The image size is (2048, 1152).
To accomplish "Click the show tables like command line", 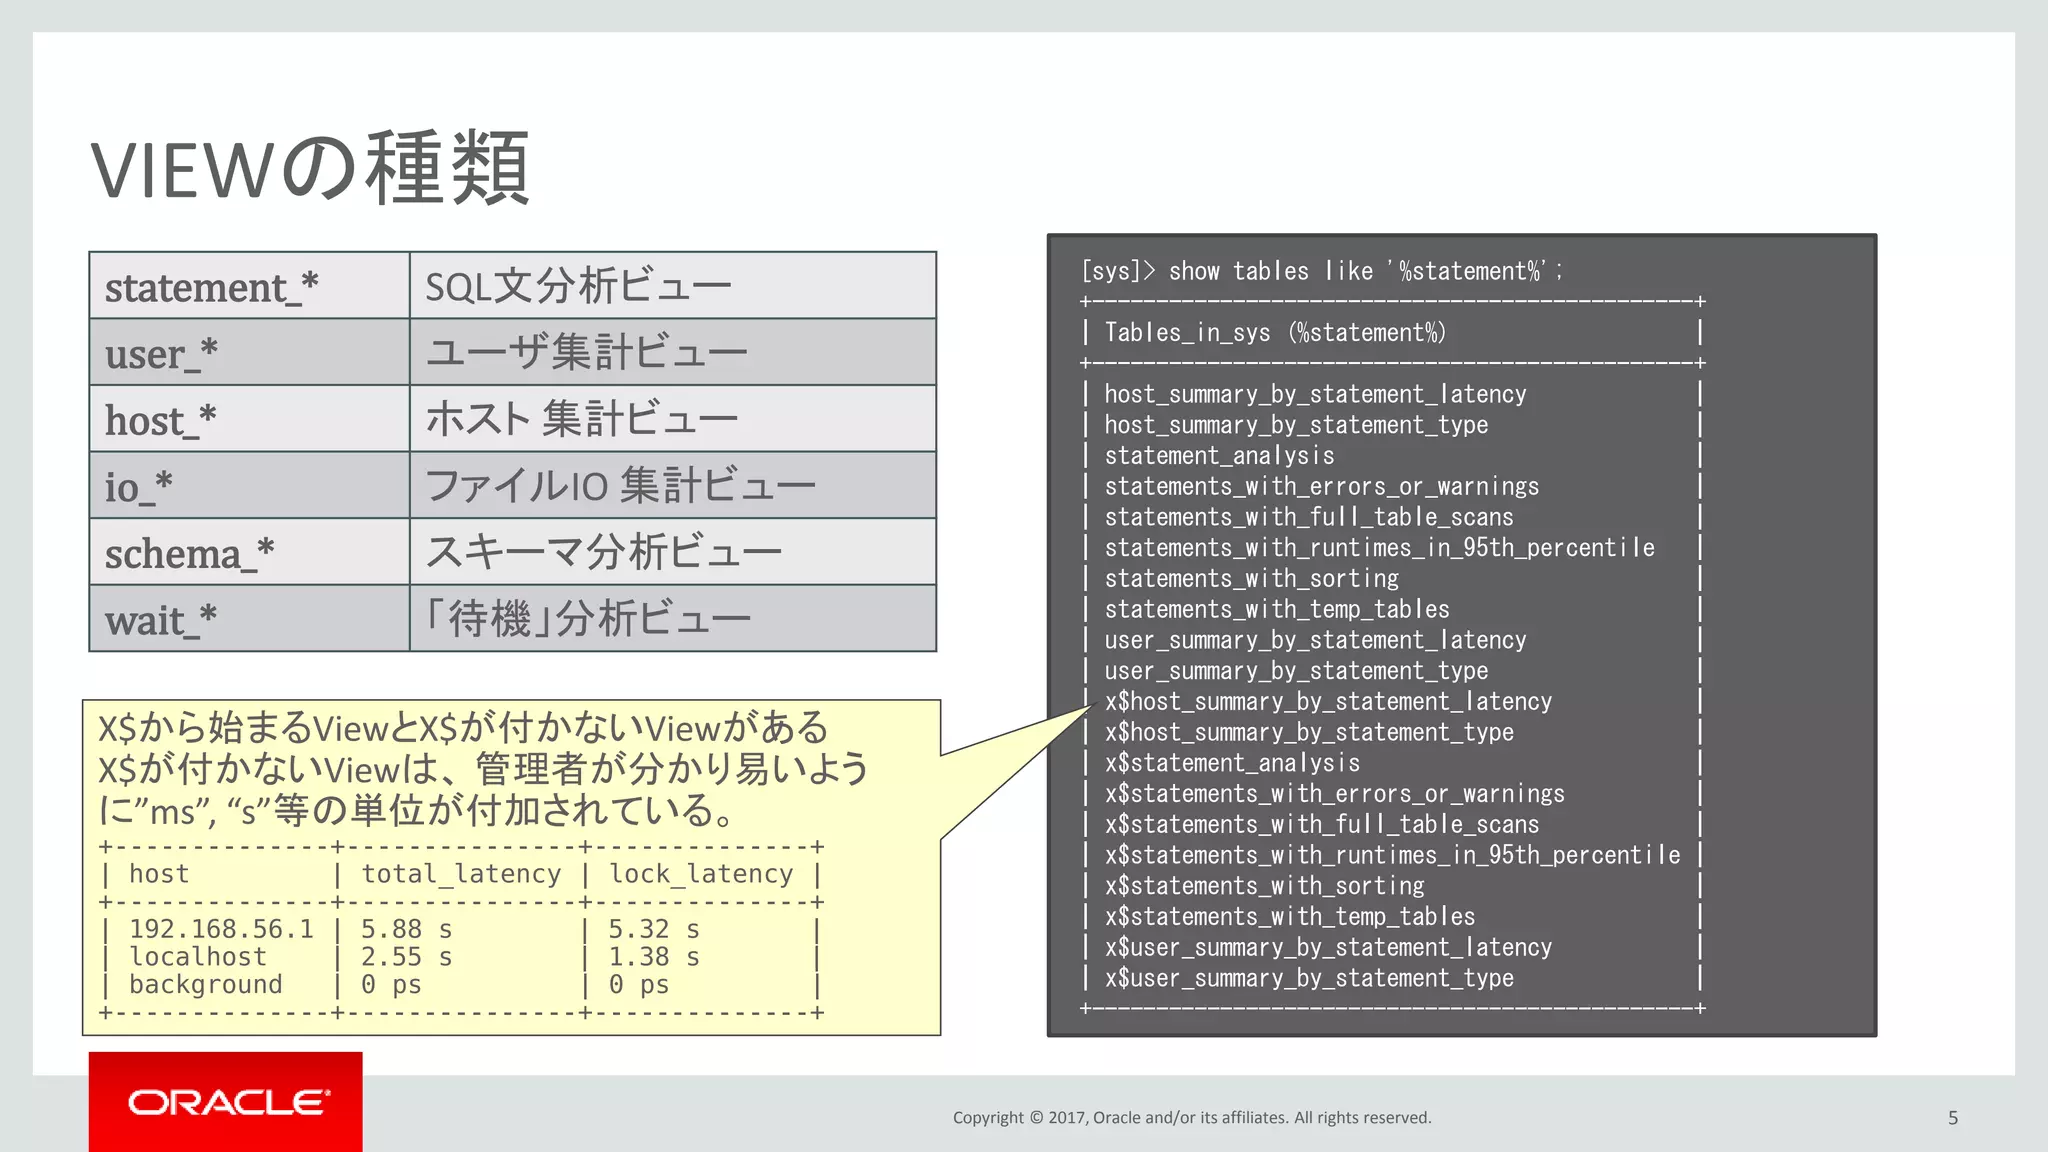I will pyautogui.click(x=1322, y=271).
